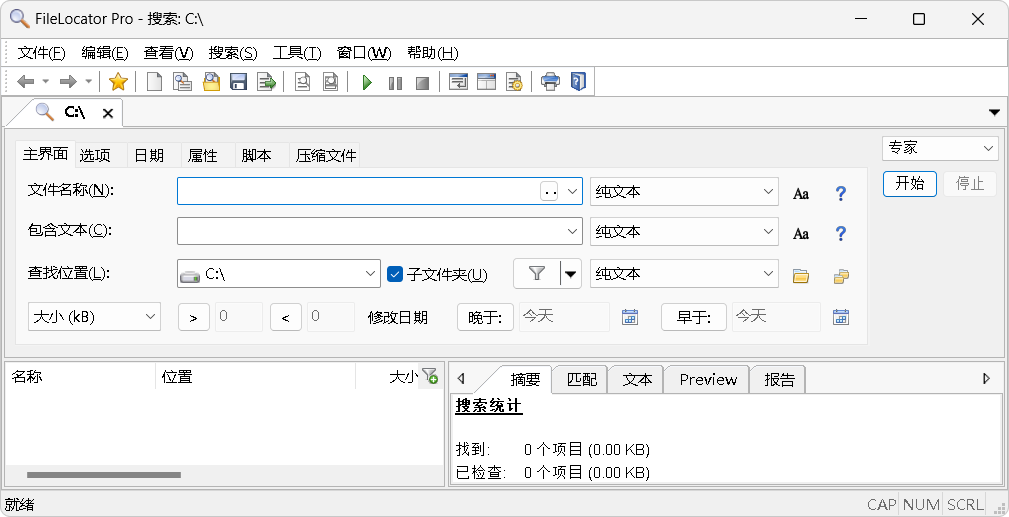Viewport: 1009px width, 517px height.
Task: Click the dots button in the 文件名称 field
Action: point(549,192)
